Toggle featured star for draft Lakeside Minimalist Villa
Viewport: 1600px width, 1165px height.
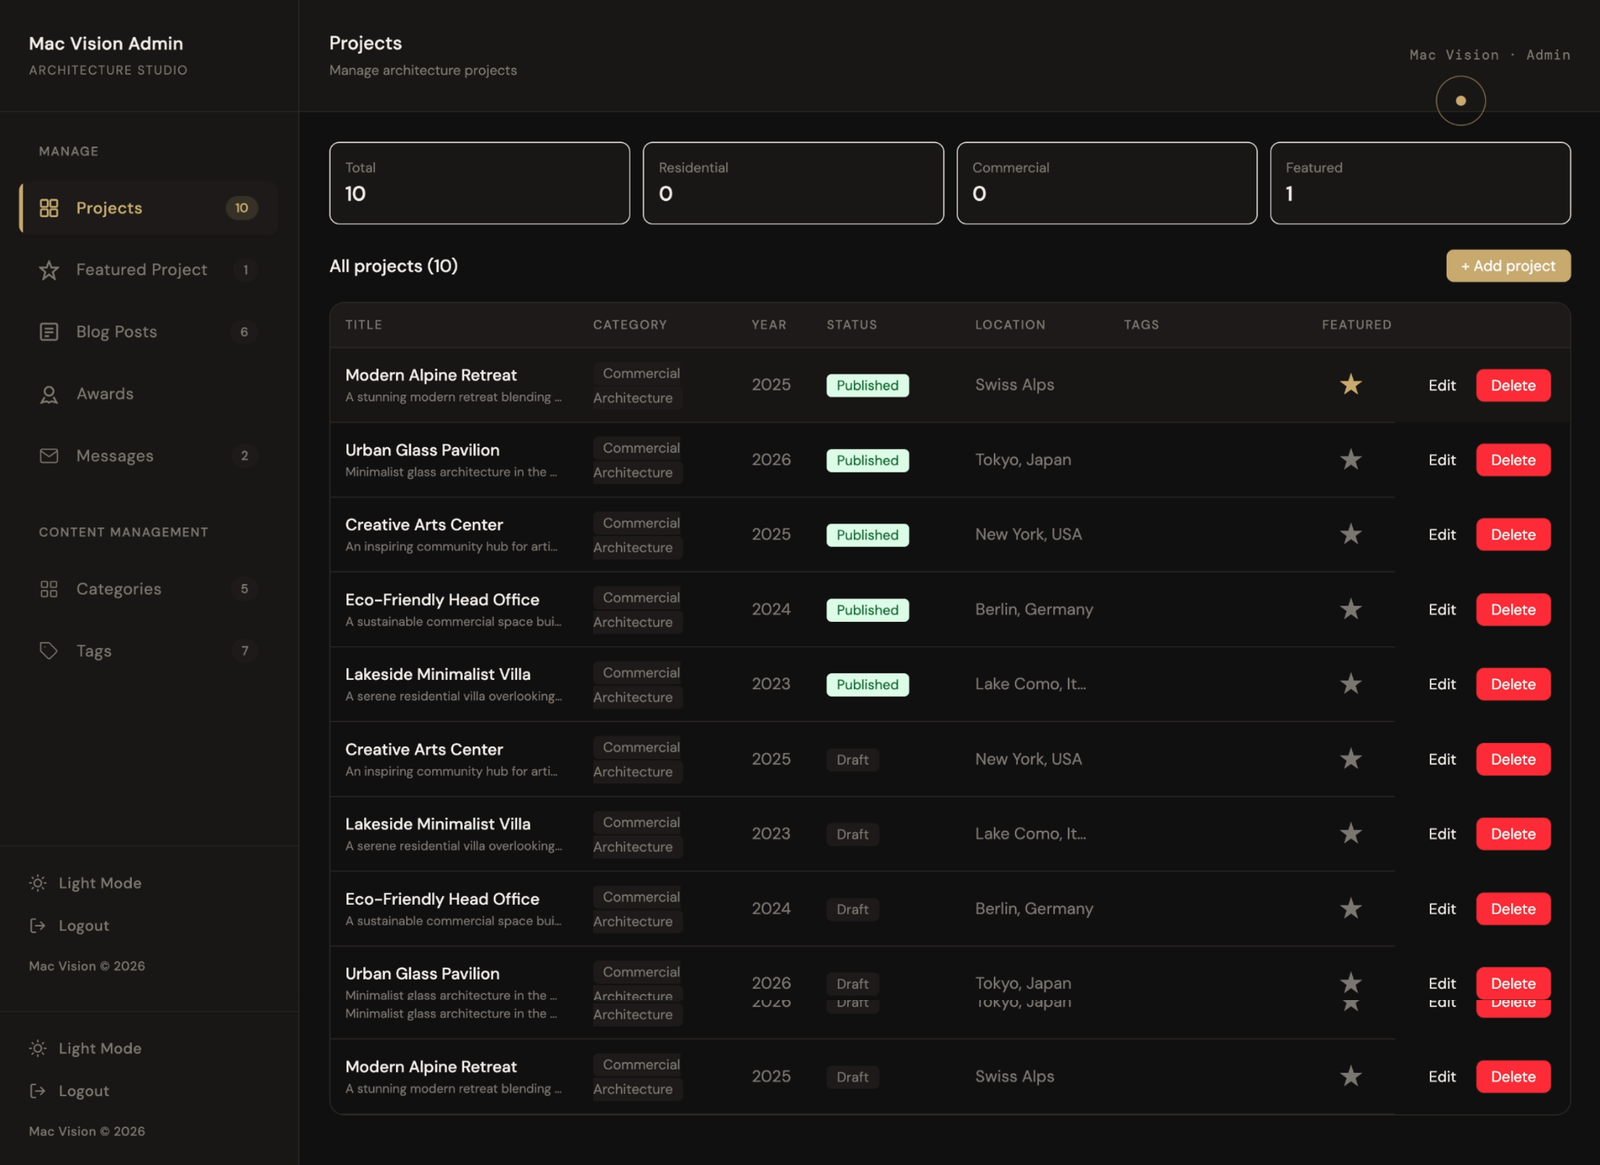pos(1351,834)
